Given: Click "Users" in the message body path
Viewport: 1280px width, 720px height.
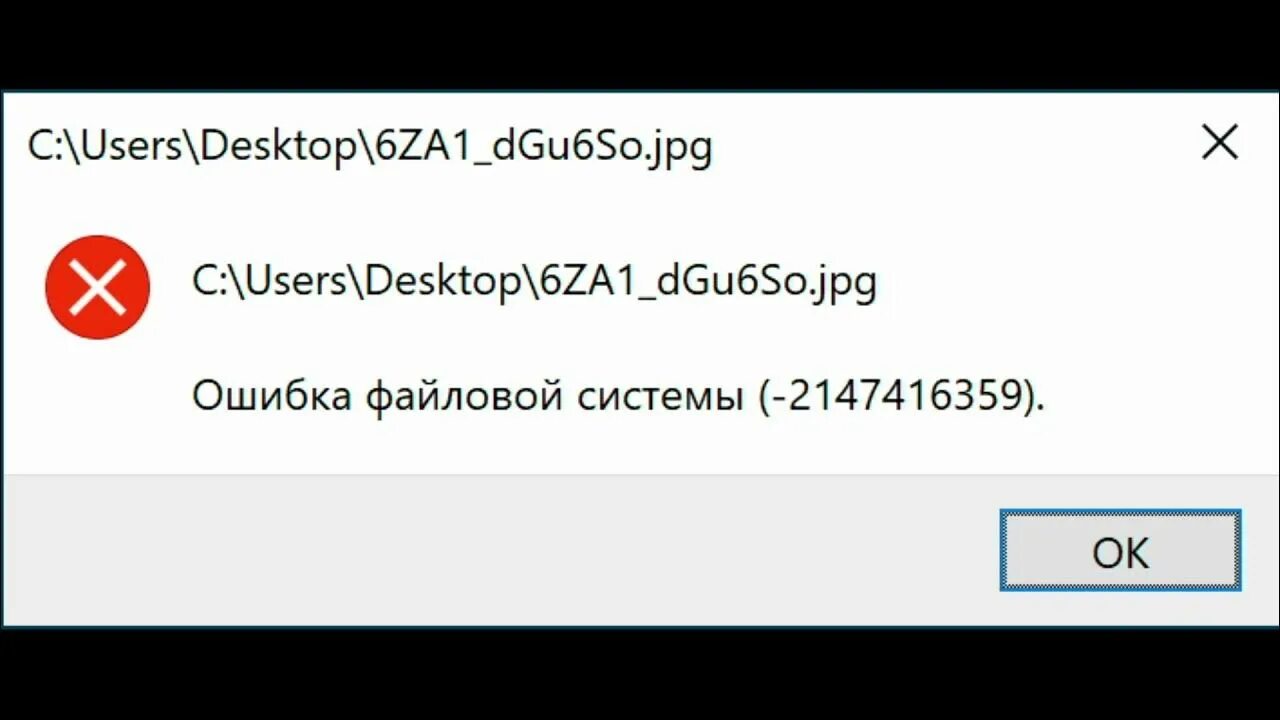Looking at the screenshot, I should click(297, 282).
